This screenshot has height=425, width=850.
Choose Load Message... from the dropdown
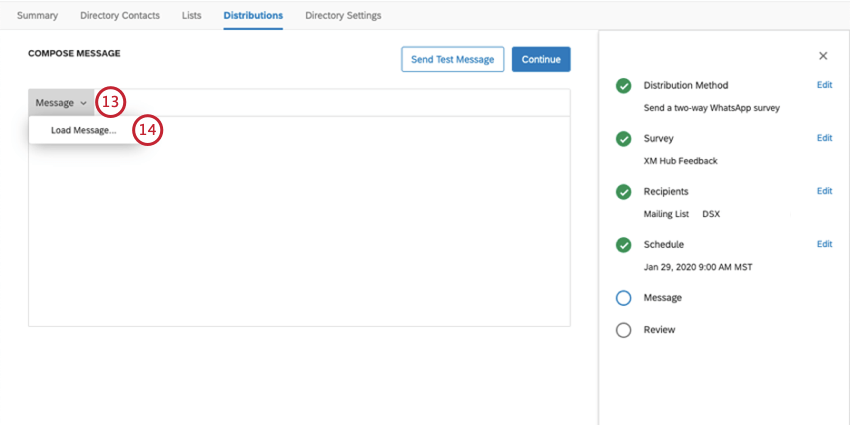pyautogui.click(x=83, y=130)
